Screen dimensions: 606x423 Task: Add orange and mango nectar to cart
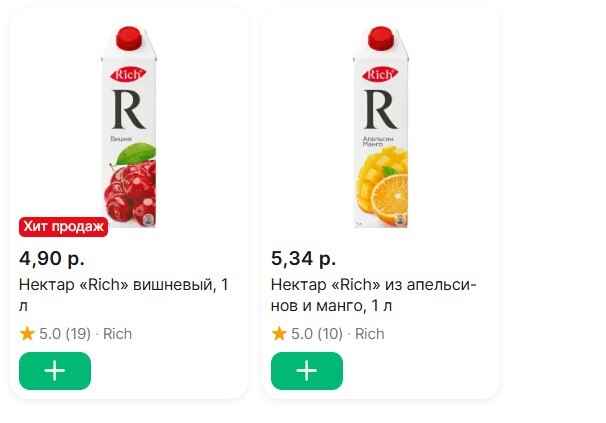coord(306,371)
